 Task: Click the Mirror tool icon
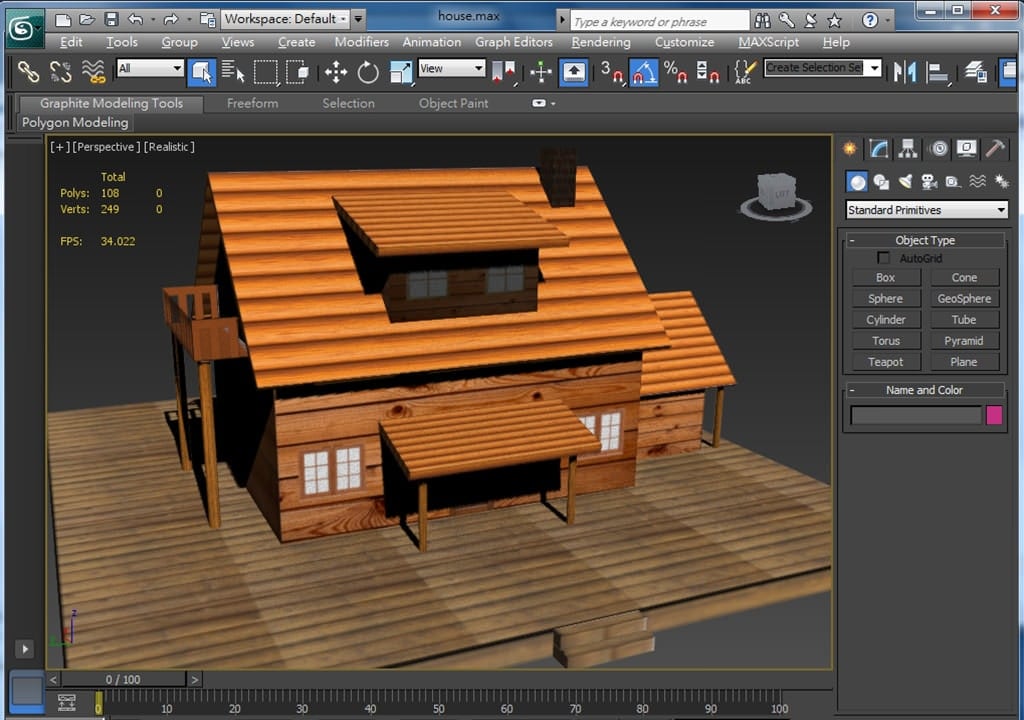[905, 71]
